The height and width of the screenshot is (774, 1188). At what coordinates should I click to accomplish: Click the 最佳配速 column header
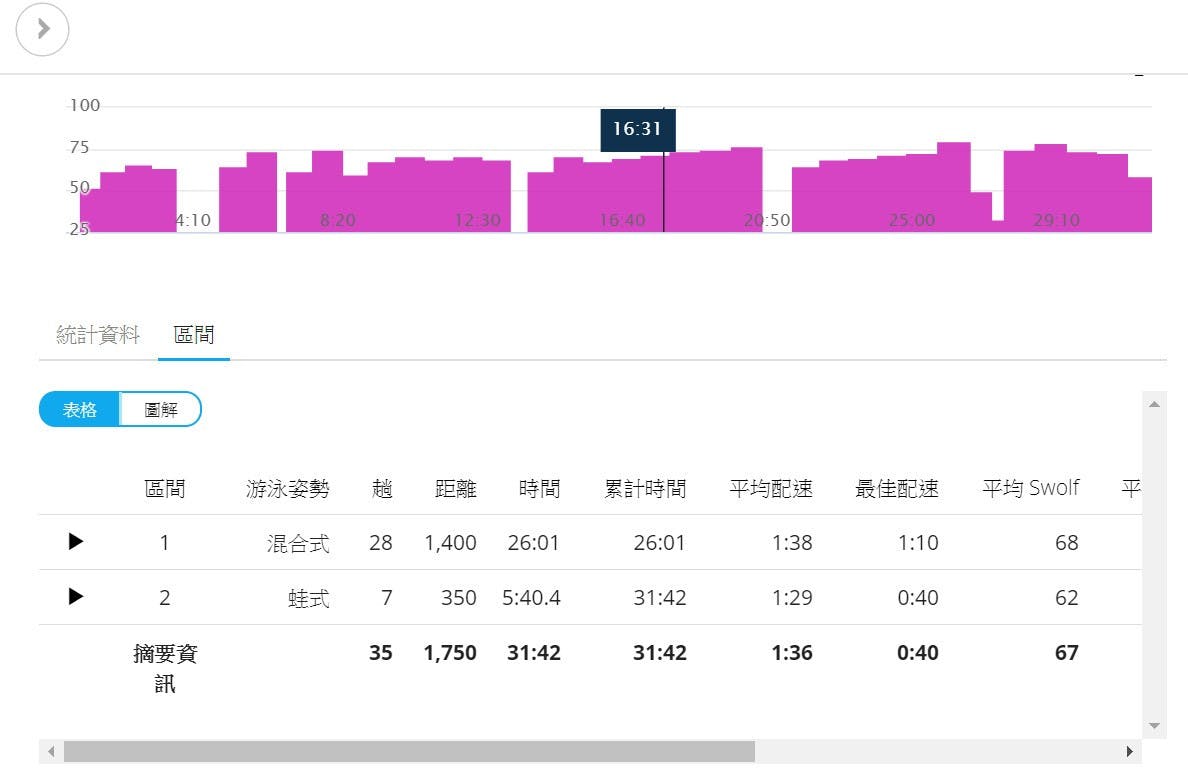896,489
